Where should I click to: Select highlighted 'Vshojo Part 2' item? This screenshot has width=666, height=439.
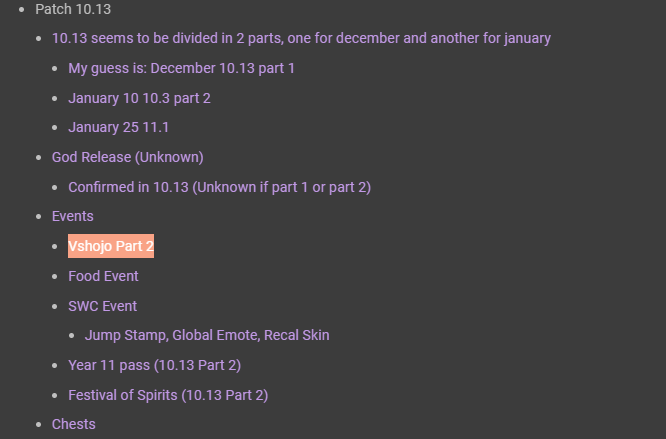point(111,246)
